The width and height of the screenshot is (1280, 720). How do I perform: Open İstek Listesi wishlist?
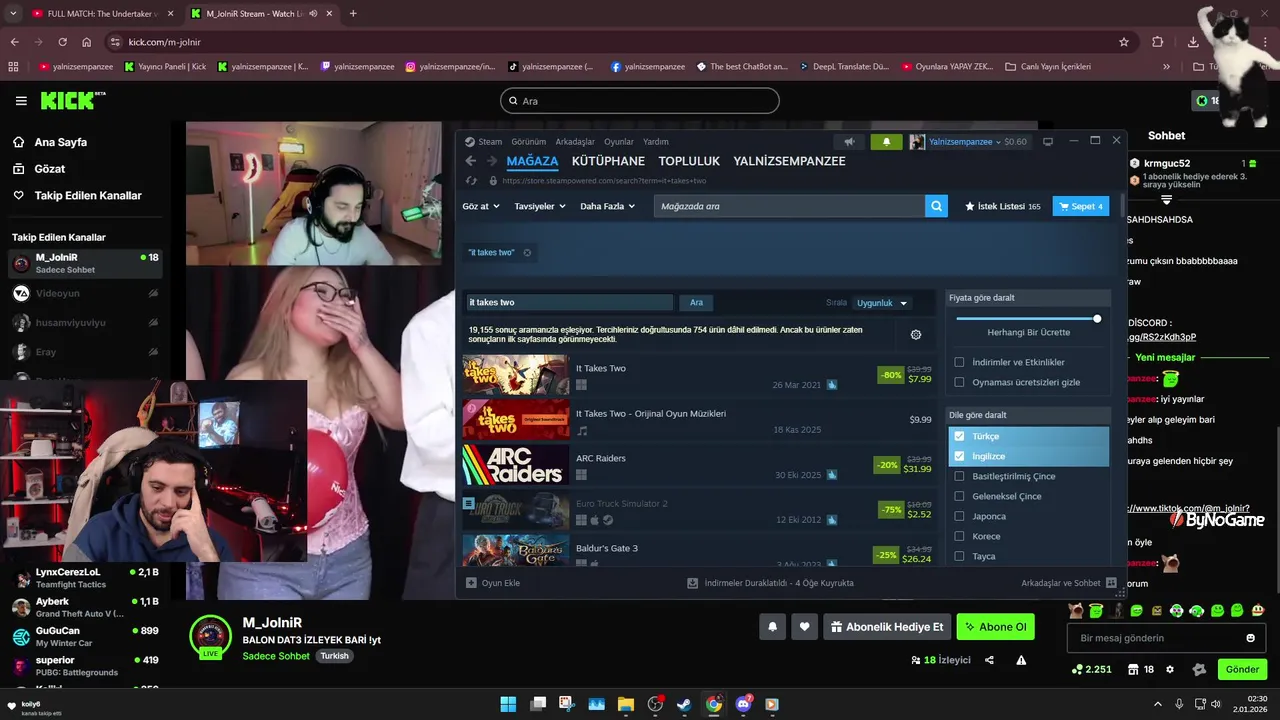point(1003,206)
